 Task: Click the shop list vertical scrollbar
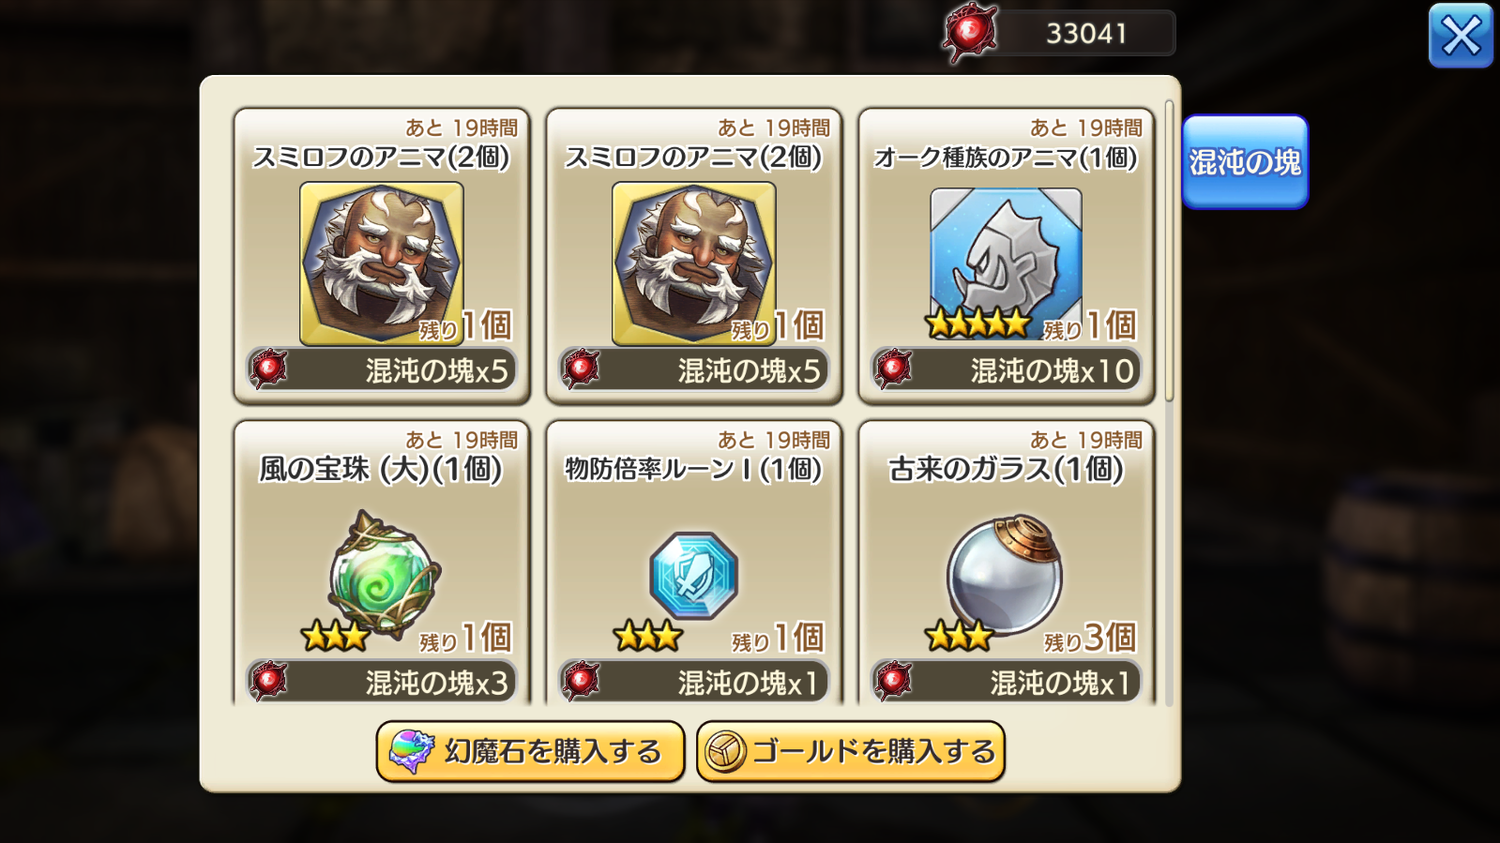1169,251
